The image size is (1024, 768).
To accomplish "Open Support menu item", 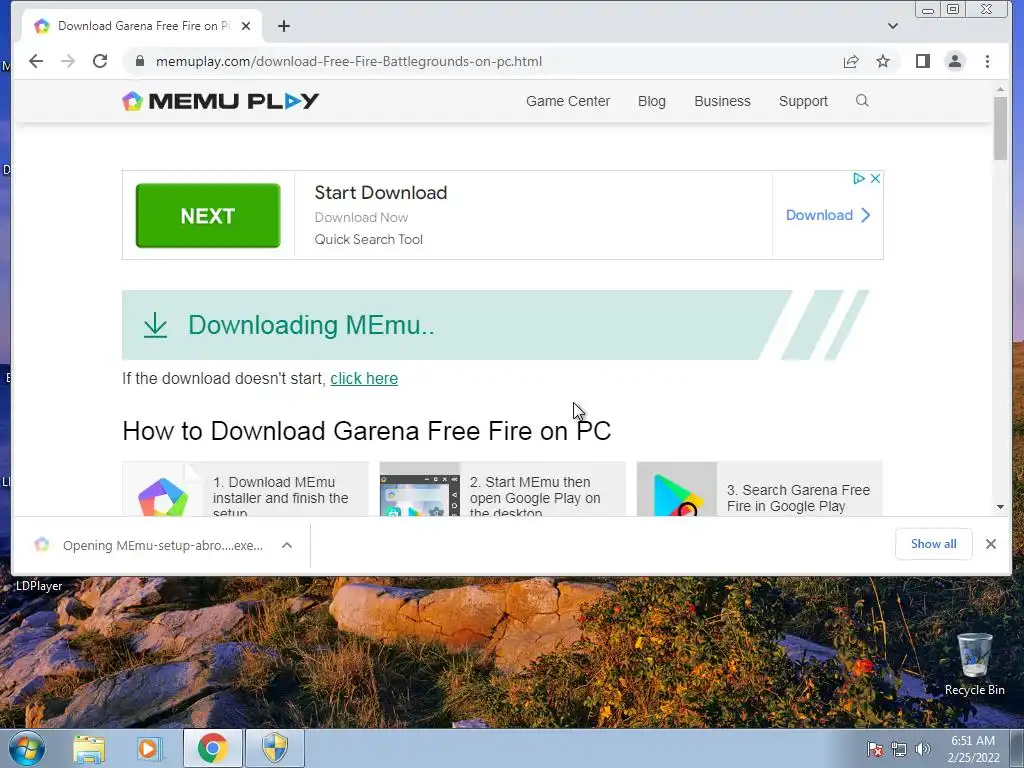I will click(x=803, y=101).
